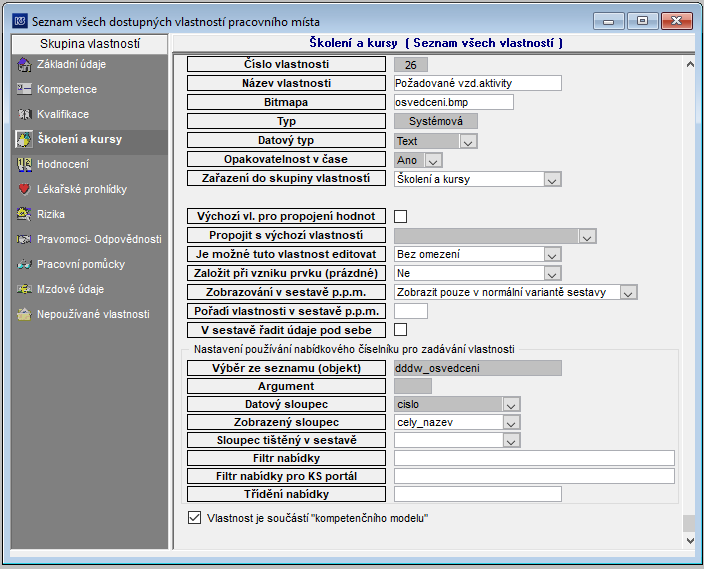This screenshot has width=704, height=569.
Task: Open the Datový typ dropdown
Action: (468, 141)
